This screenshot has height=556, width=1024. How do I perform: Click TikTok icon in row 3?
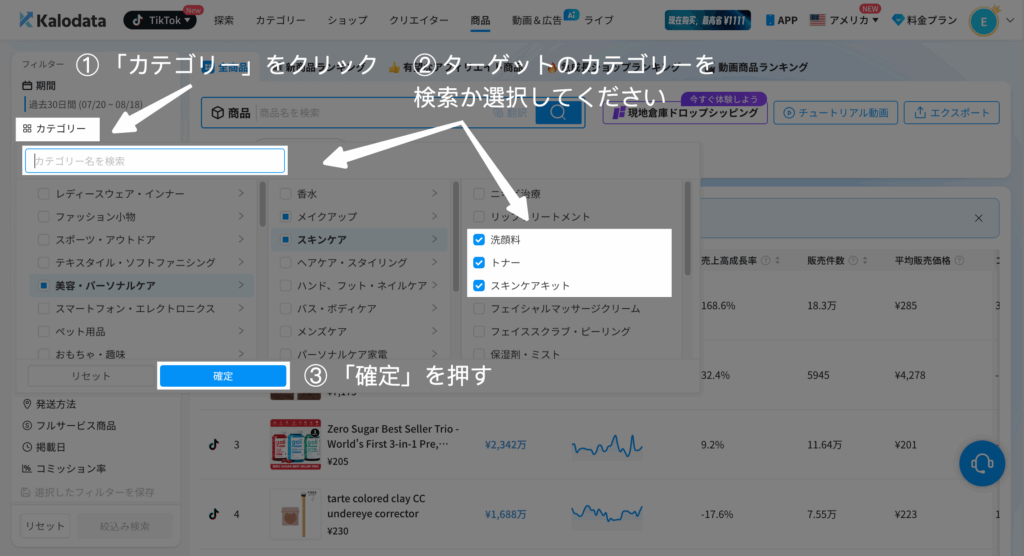214,445
